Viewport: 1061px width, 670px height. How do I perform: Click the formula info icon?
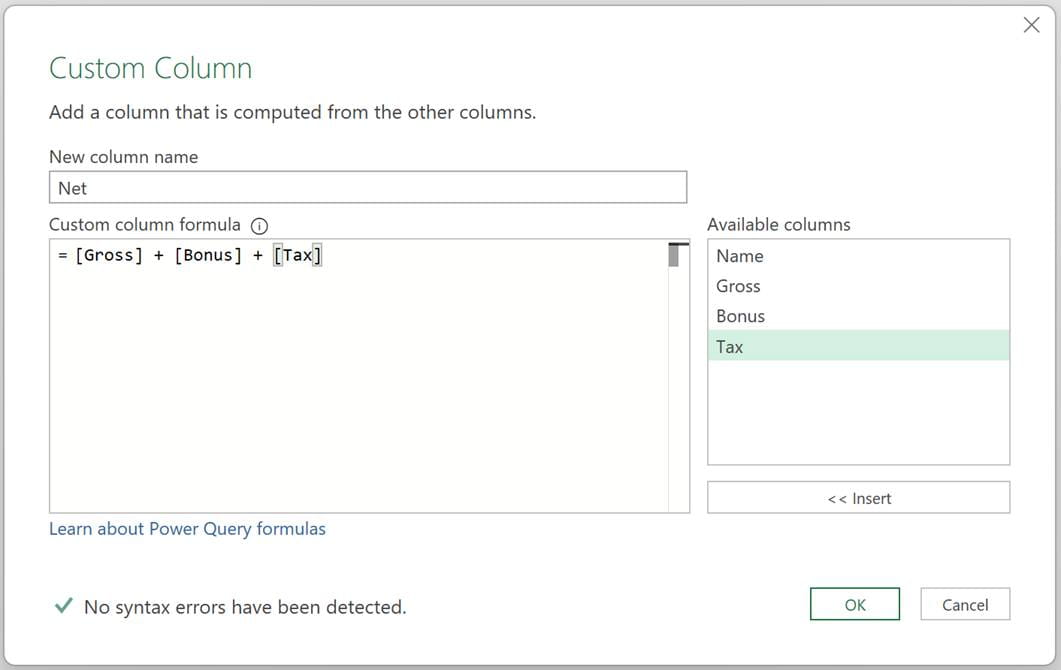(259, 226)
